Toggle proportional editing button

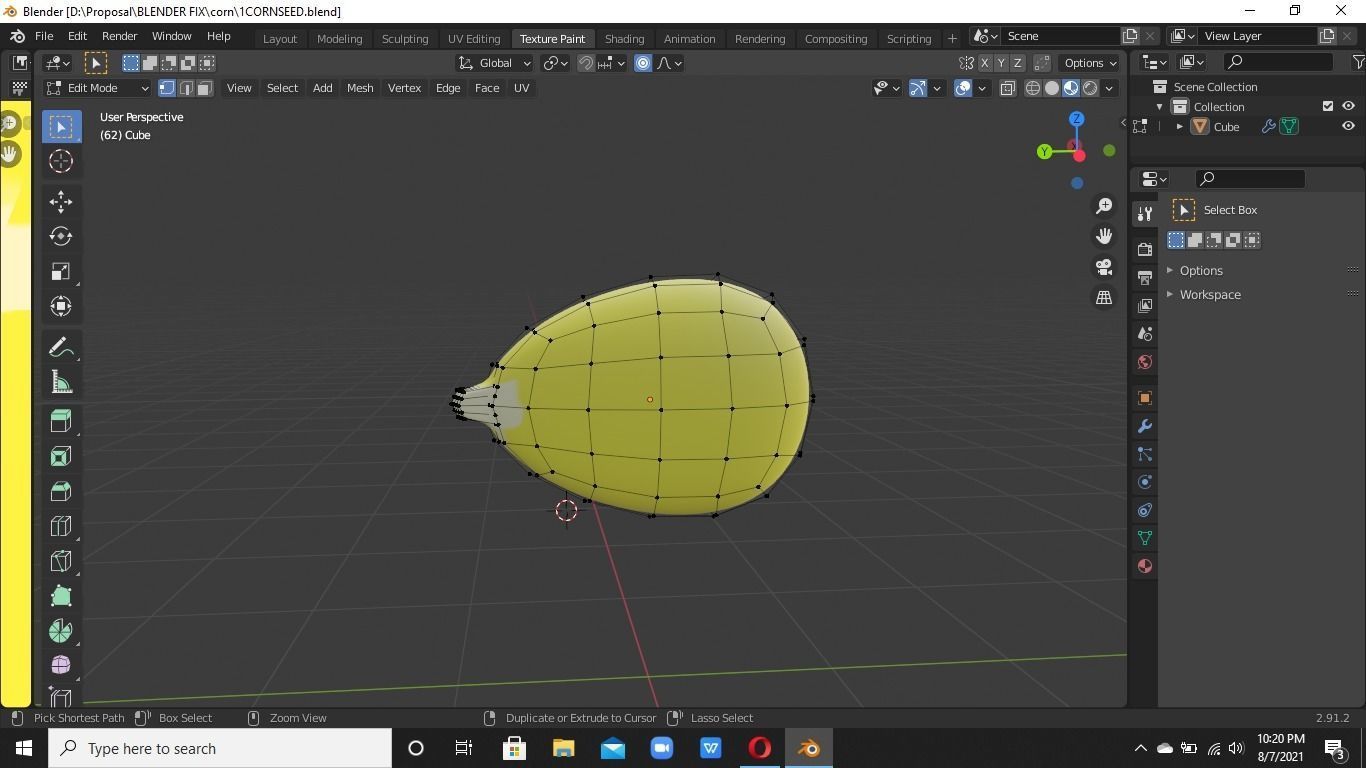pyautogui.click(x=643, y=63)
